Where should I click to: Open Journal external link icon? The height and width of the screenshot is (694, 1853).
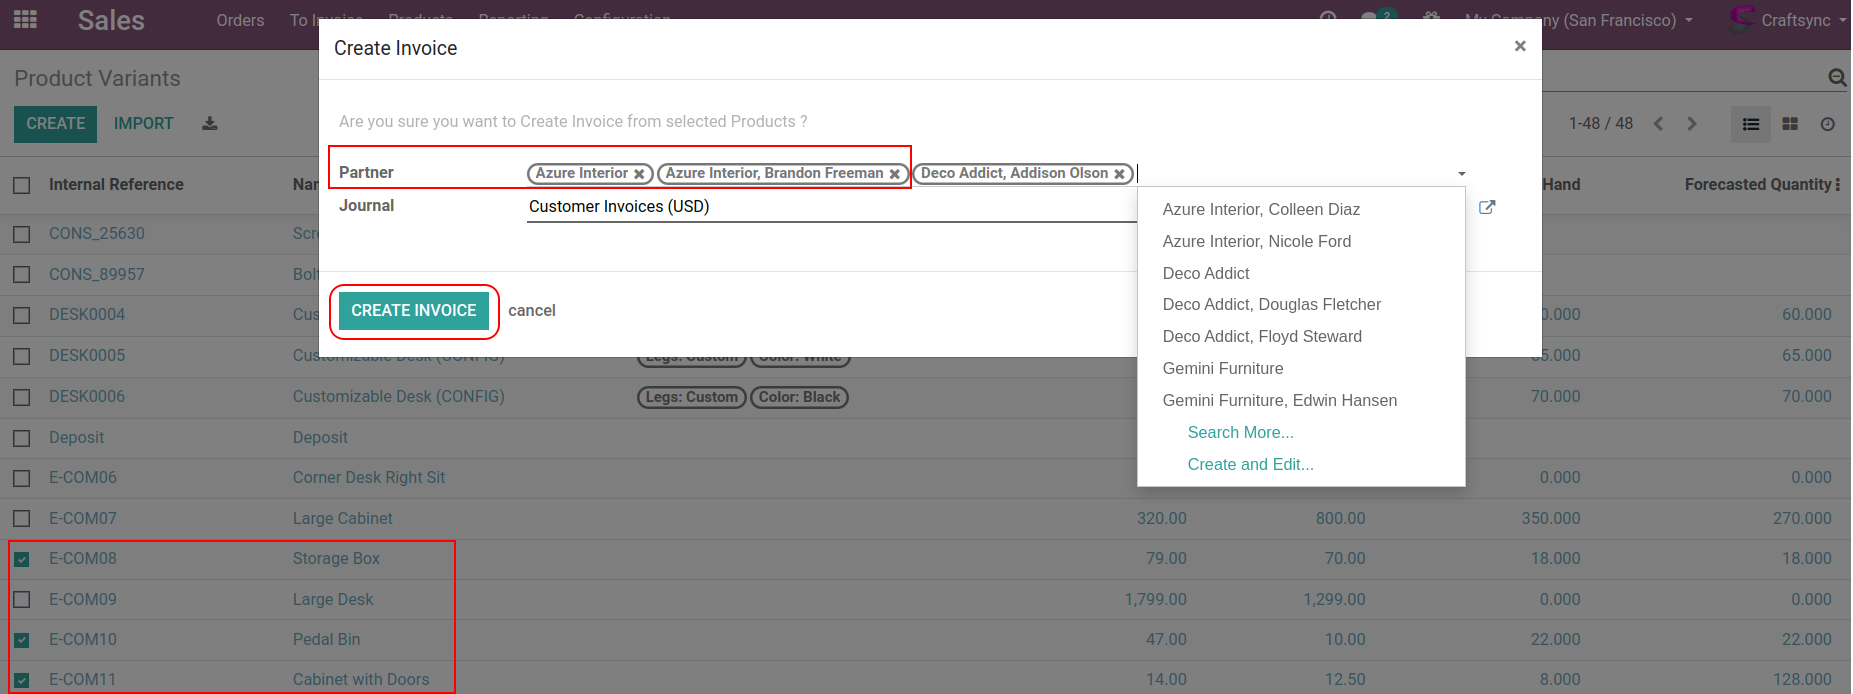[1486, 207]
